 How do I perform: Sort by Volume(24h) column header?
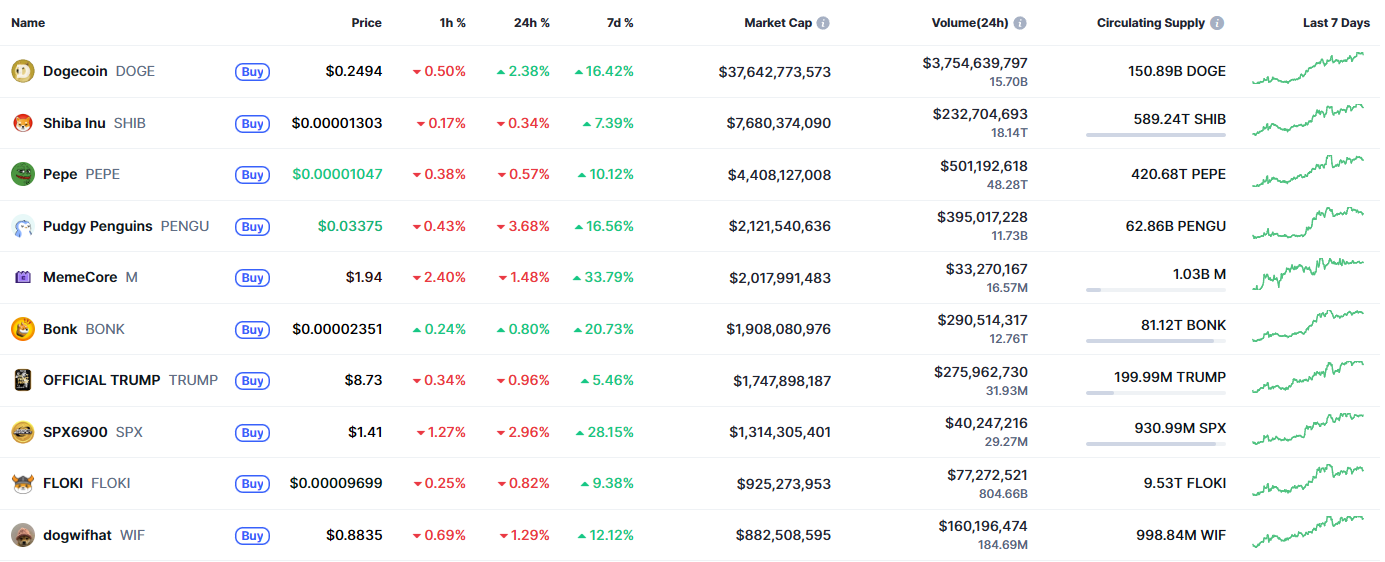coord(970,23)
